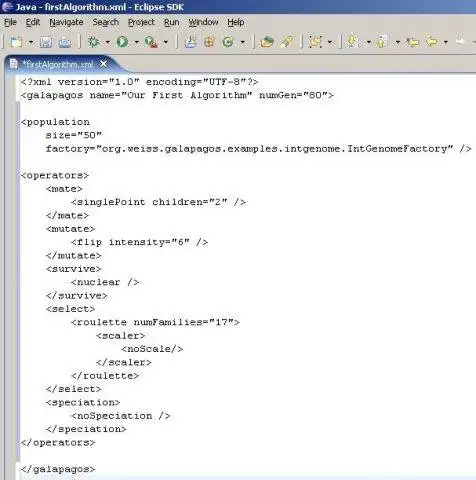Click the </operators> closing tag
Screen dimensions: 476x480
pos(58,442)
